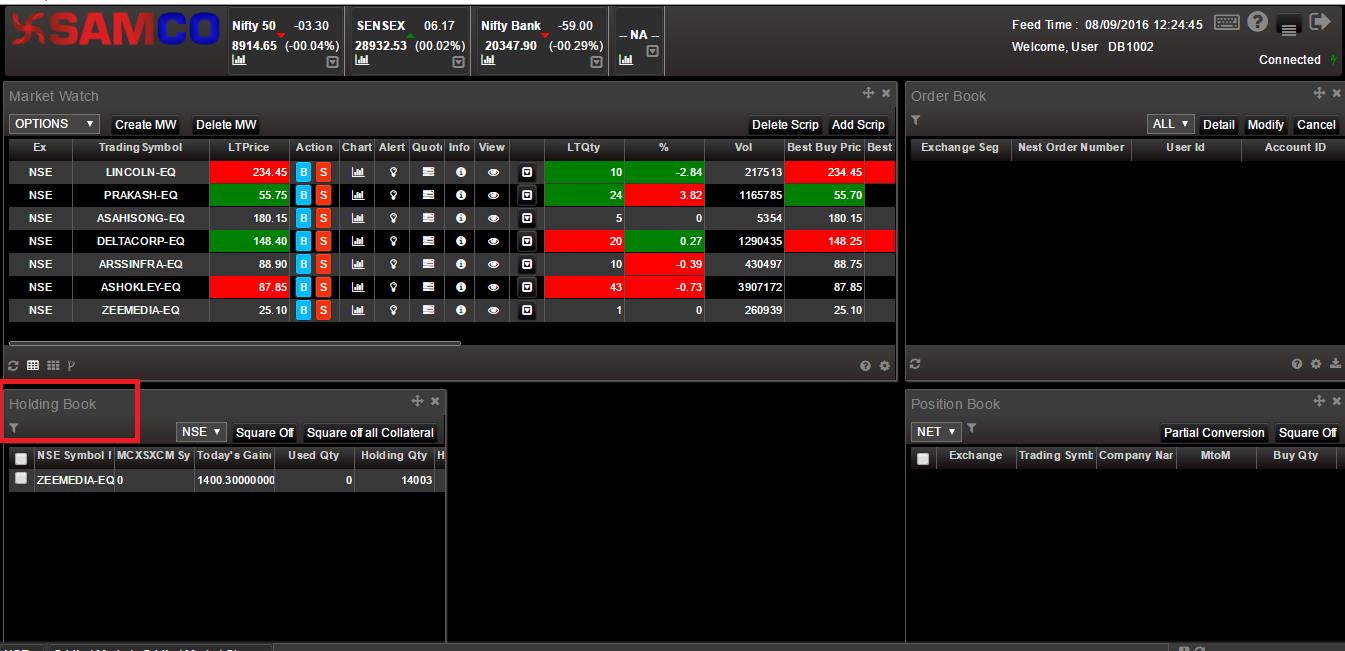Sort Market Watch by Trading Symbol column
Image resolution: width=1345 pixels, height=651 pixels.
click(141, 148)
